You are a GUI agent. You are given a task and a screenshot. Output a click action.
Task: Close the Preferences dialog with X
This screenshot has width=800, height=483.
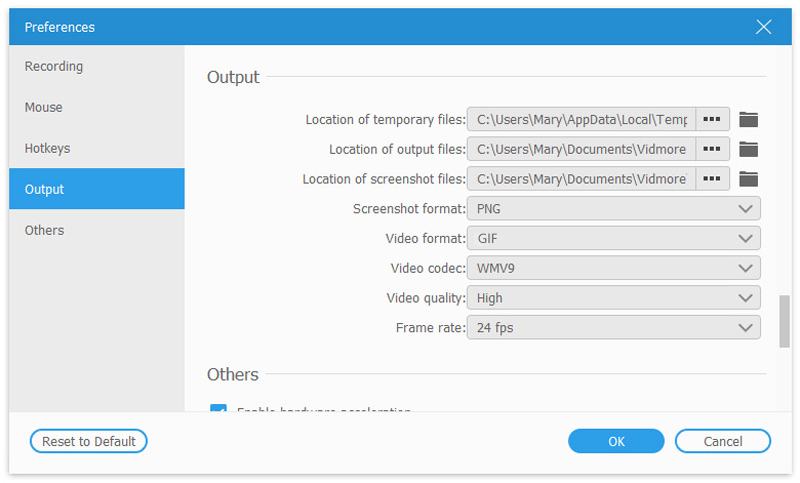(x=764, y=27)
